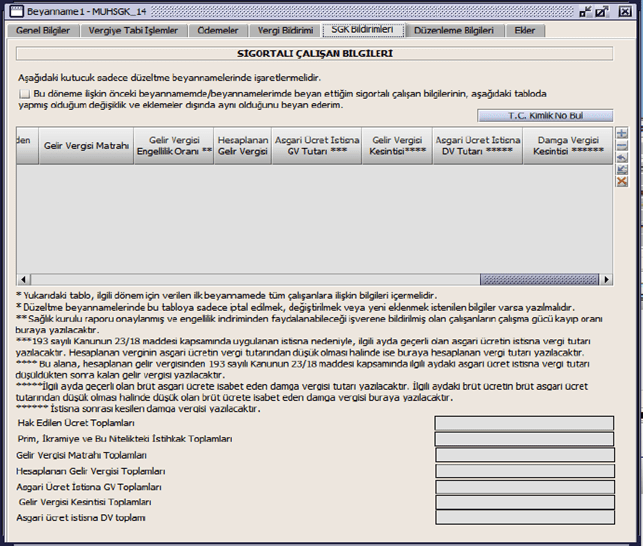Image resolution: width=643 pixels, height=546 pixels.
Task: Click the plus icon to add table row
Action: 621,134
